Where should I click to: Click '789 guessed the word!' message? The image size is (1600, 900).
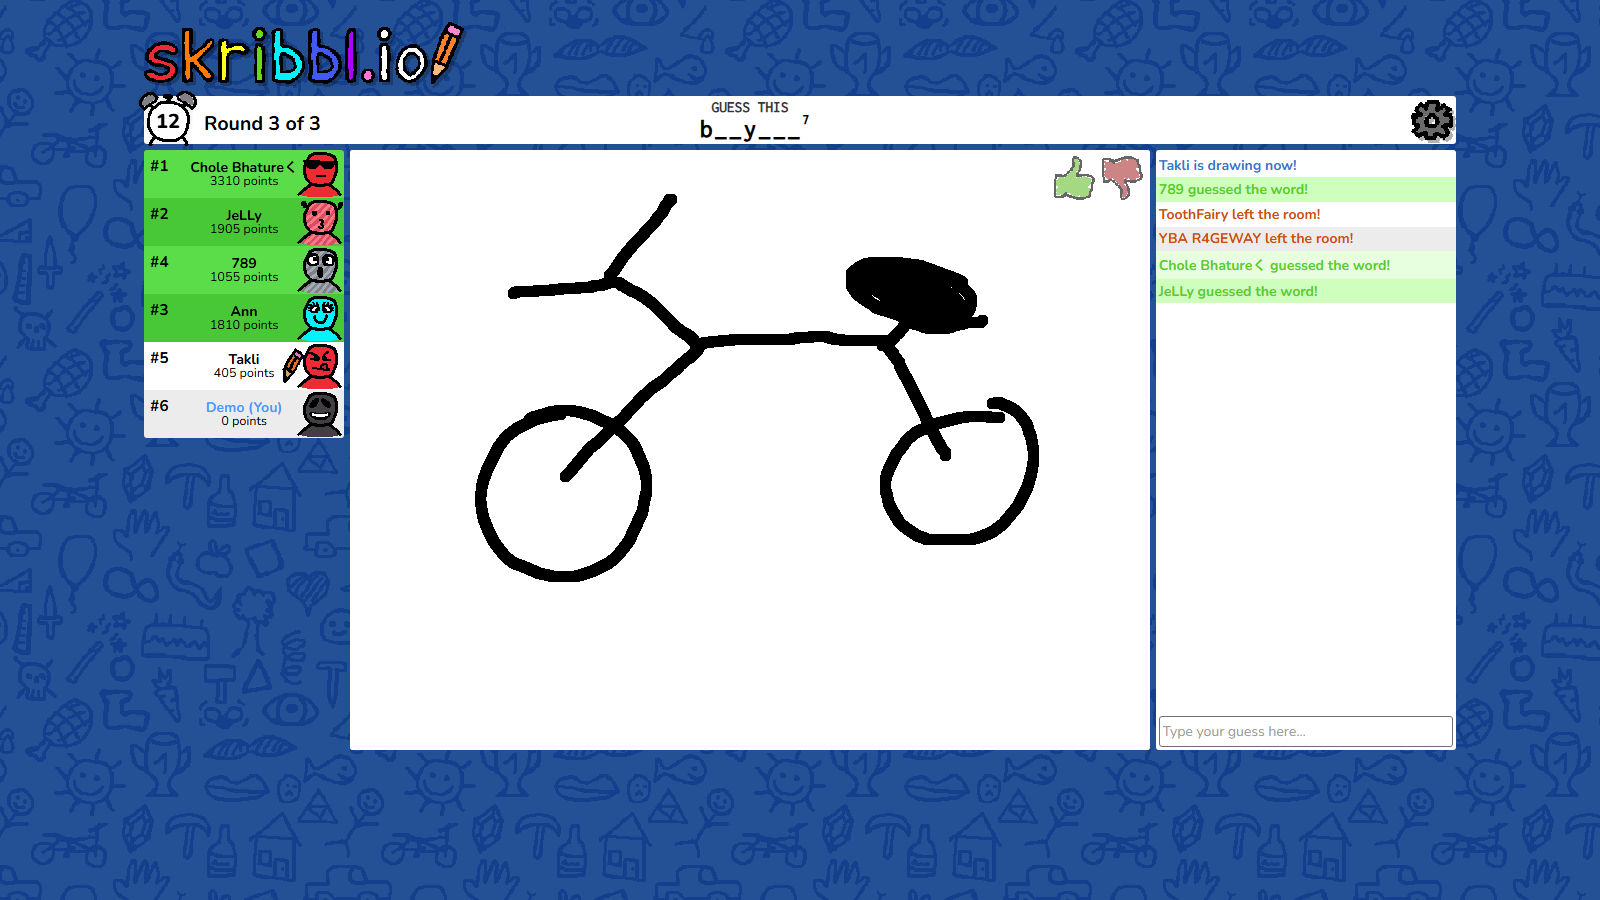pos(1233,189)
